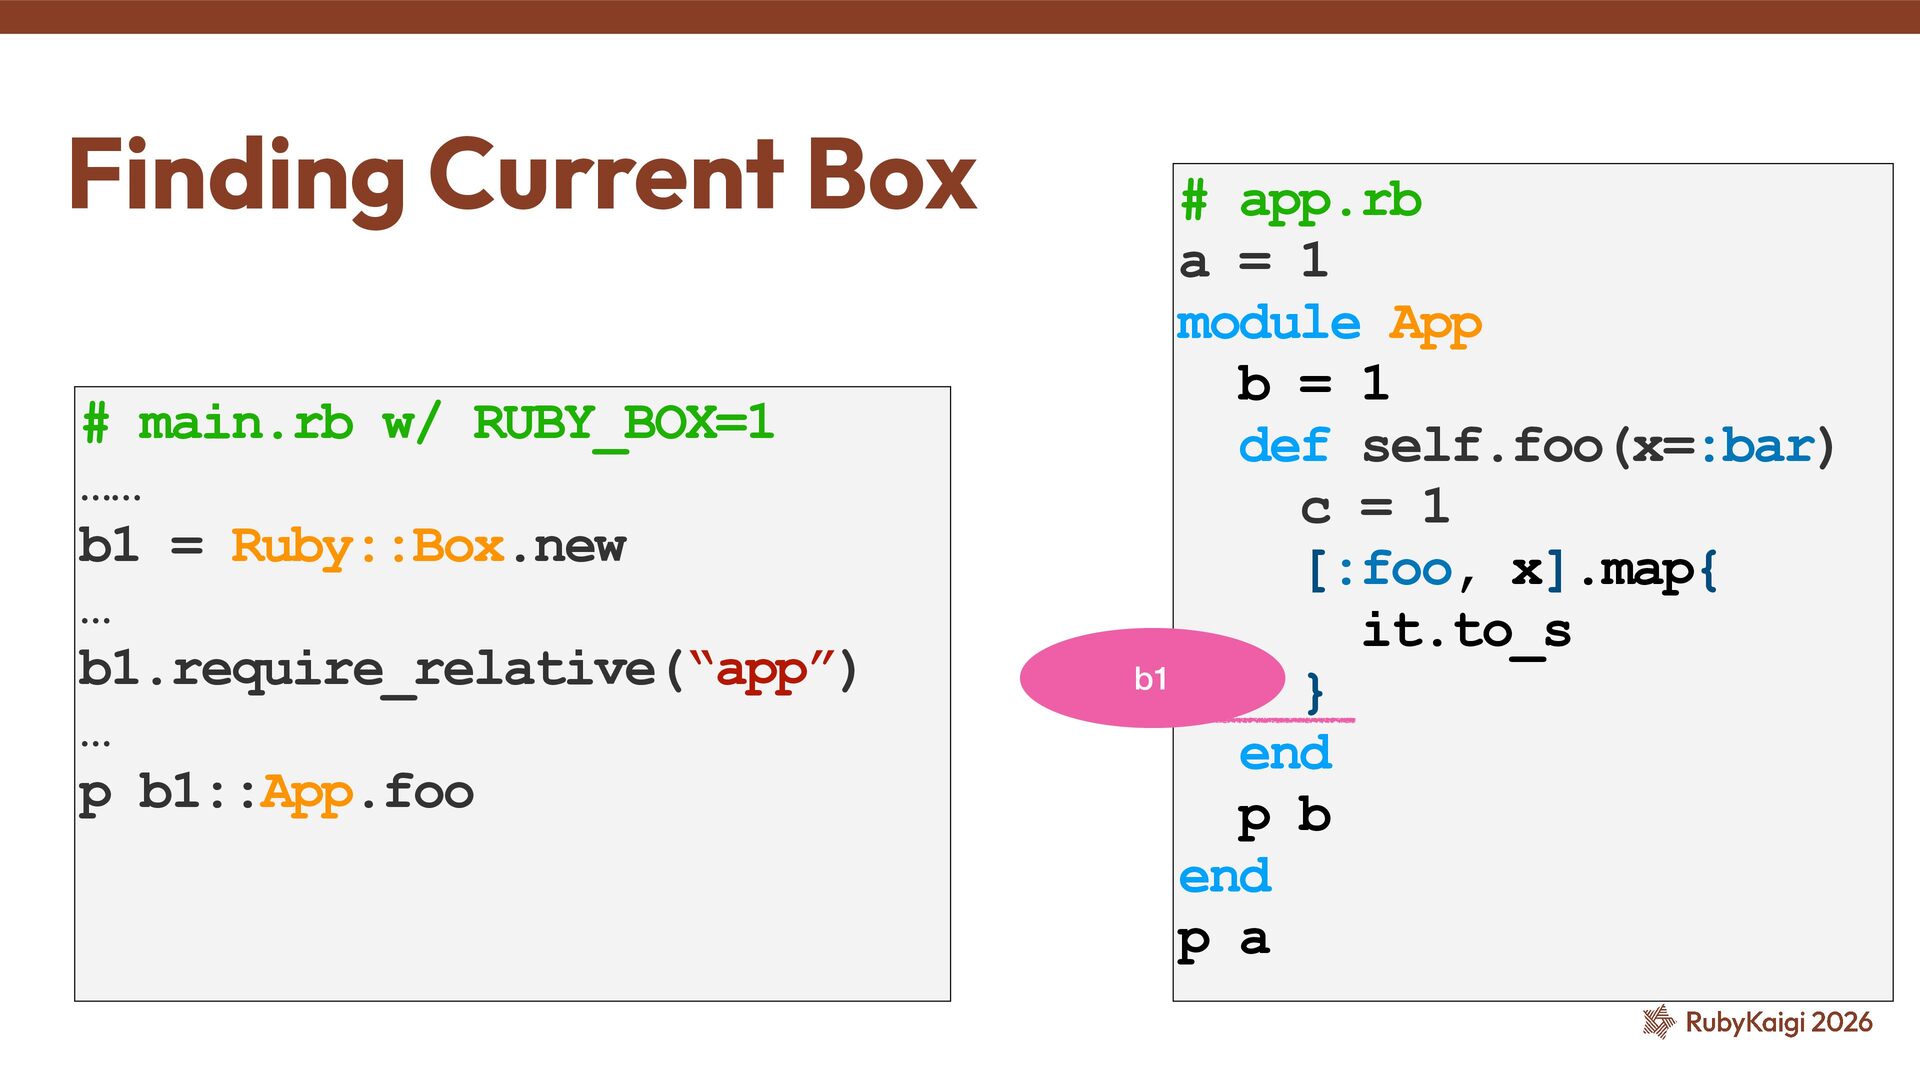Click the 'a = 1' assignment line

pos(1253,262)
